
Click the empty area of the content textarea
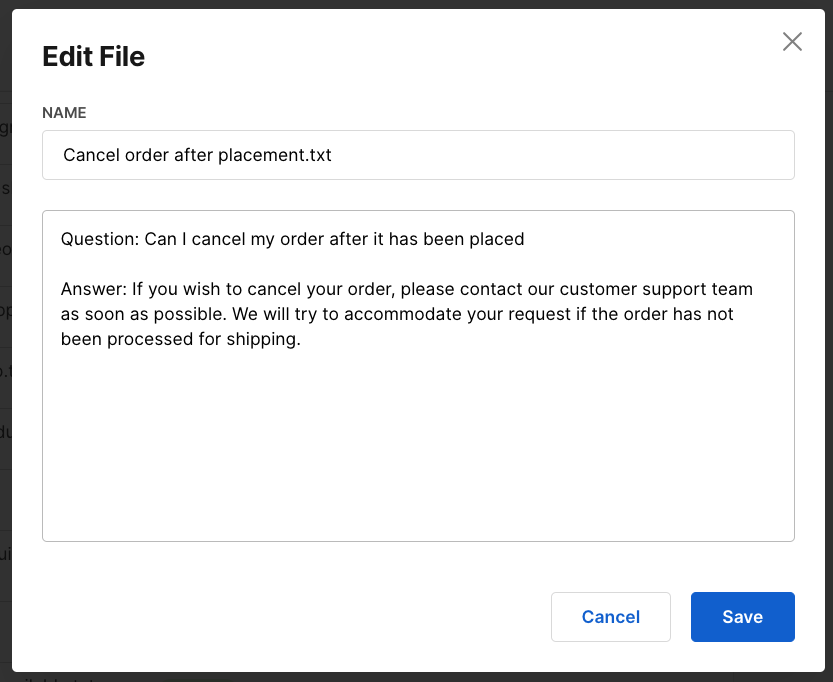[x=418, y=450]
